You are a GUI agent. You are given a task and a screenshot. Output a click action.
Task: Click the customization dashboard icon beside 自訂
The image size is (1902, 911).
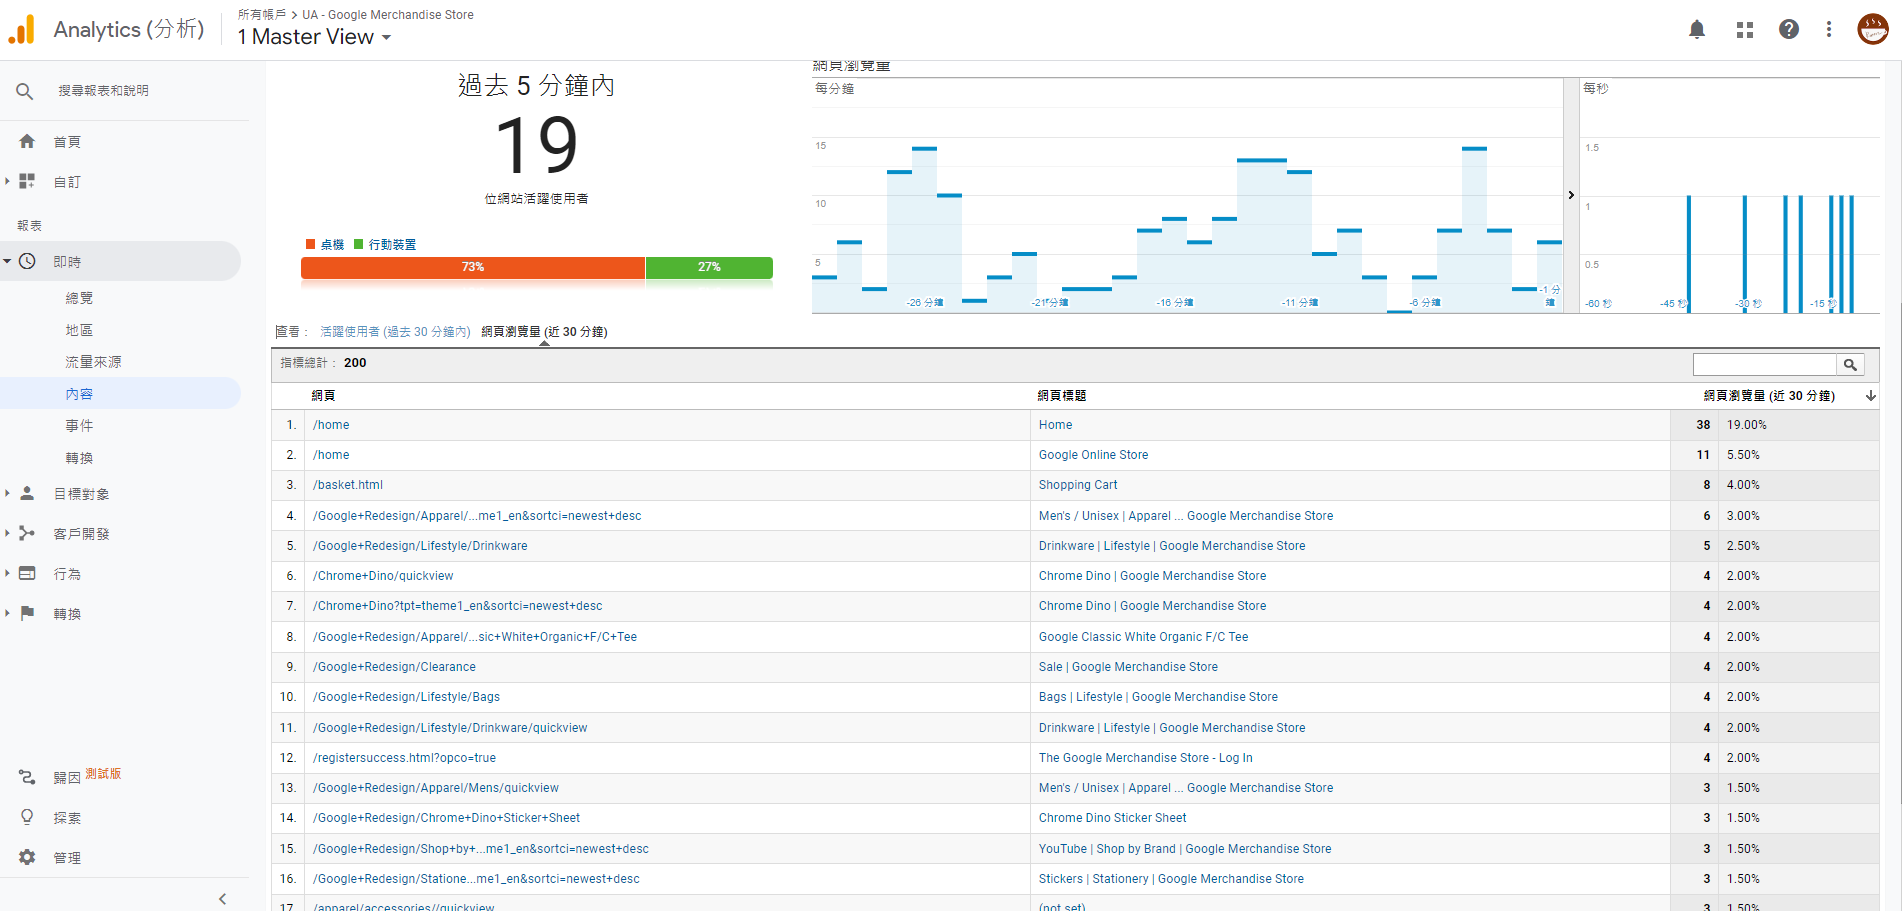27,181
